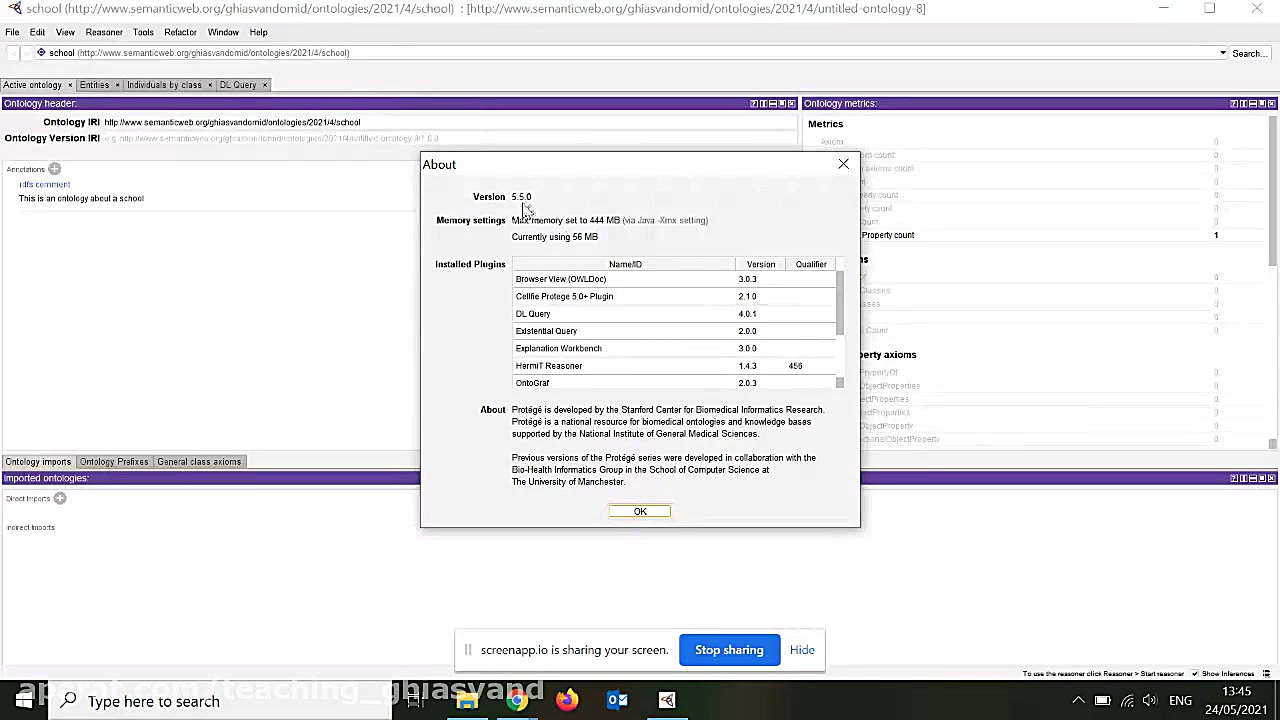The image size is (1280, 720).
Task: Open the Window menu
Action: pyautogui.click(x=223, y=32)
